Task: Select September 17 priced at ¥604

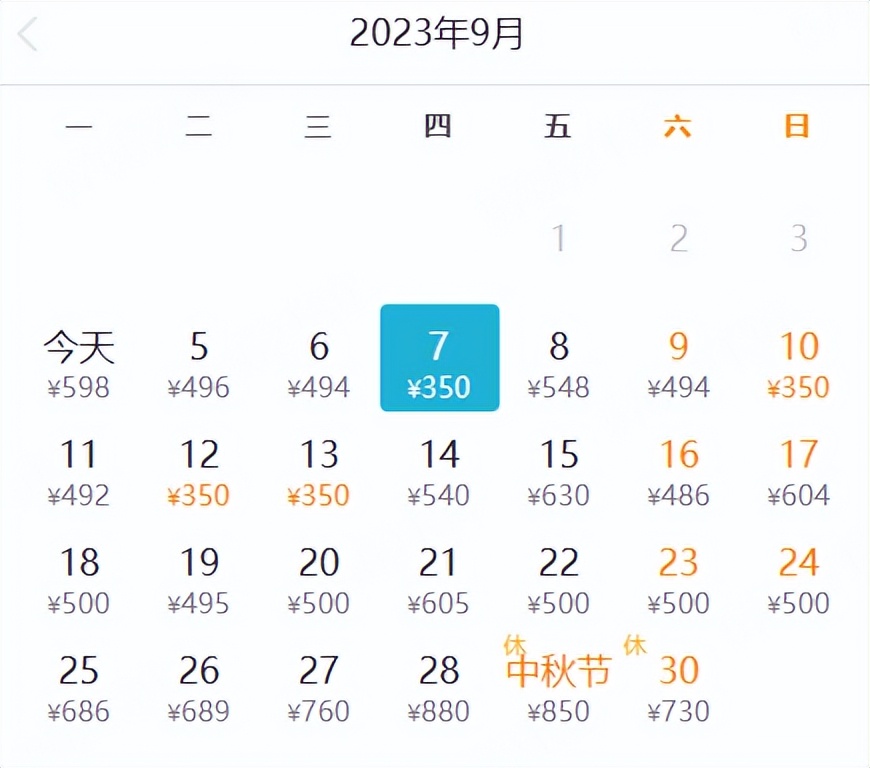Action: (x=798, y=471)
